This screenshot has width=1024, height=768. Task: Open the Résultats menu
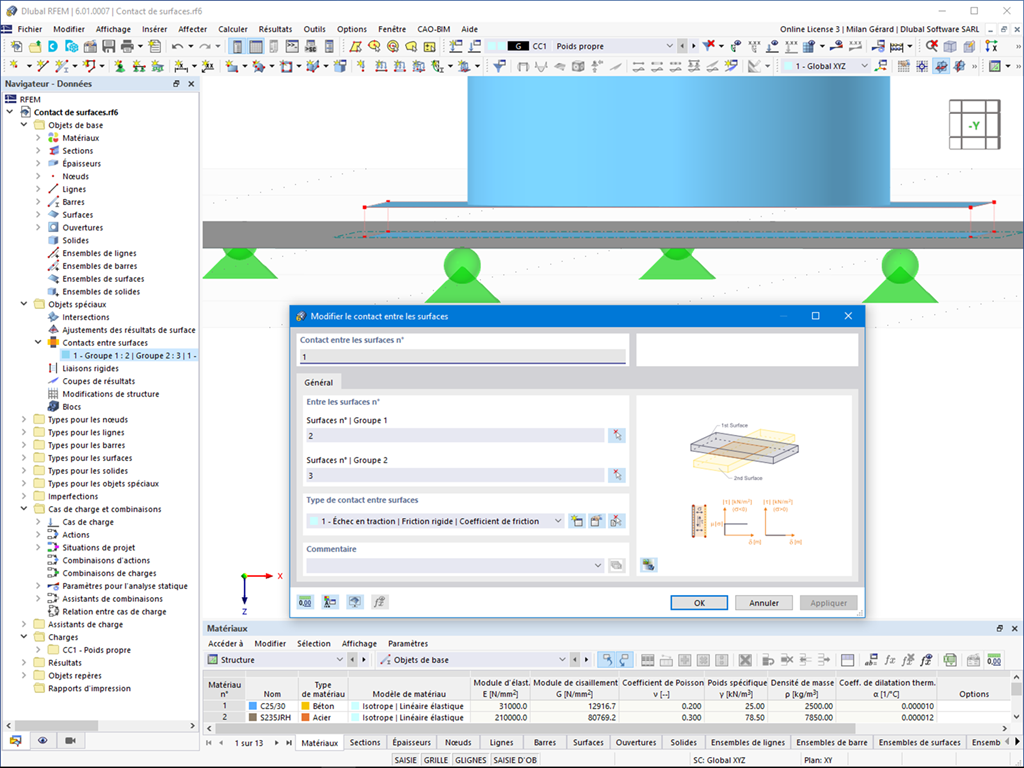tap(275, 29)
